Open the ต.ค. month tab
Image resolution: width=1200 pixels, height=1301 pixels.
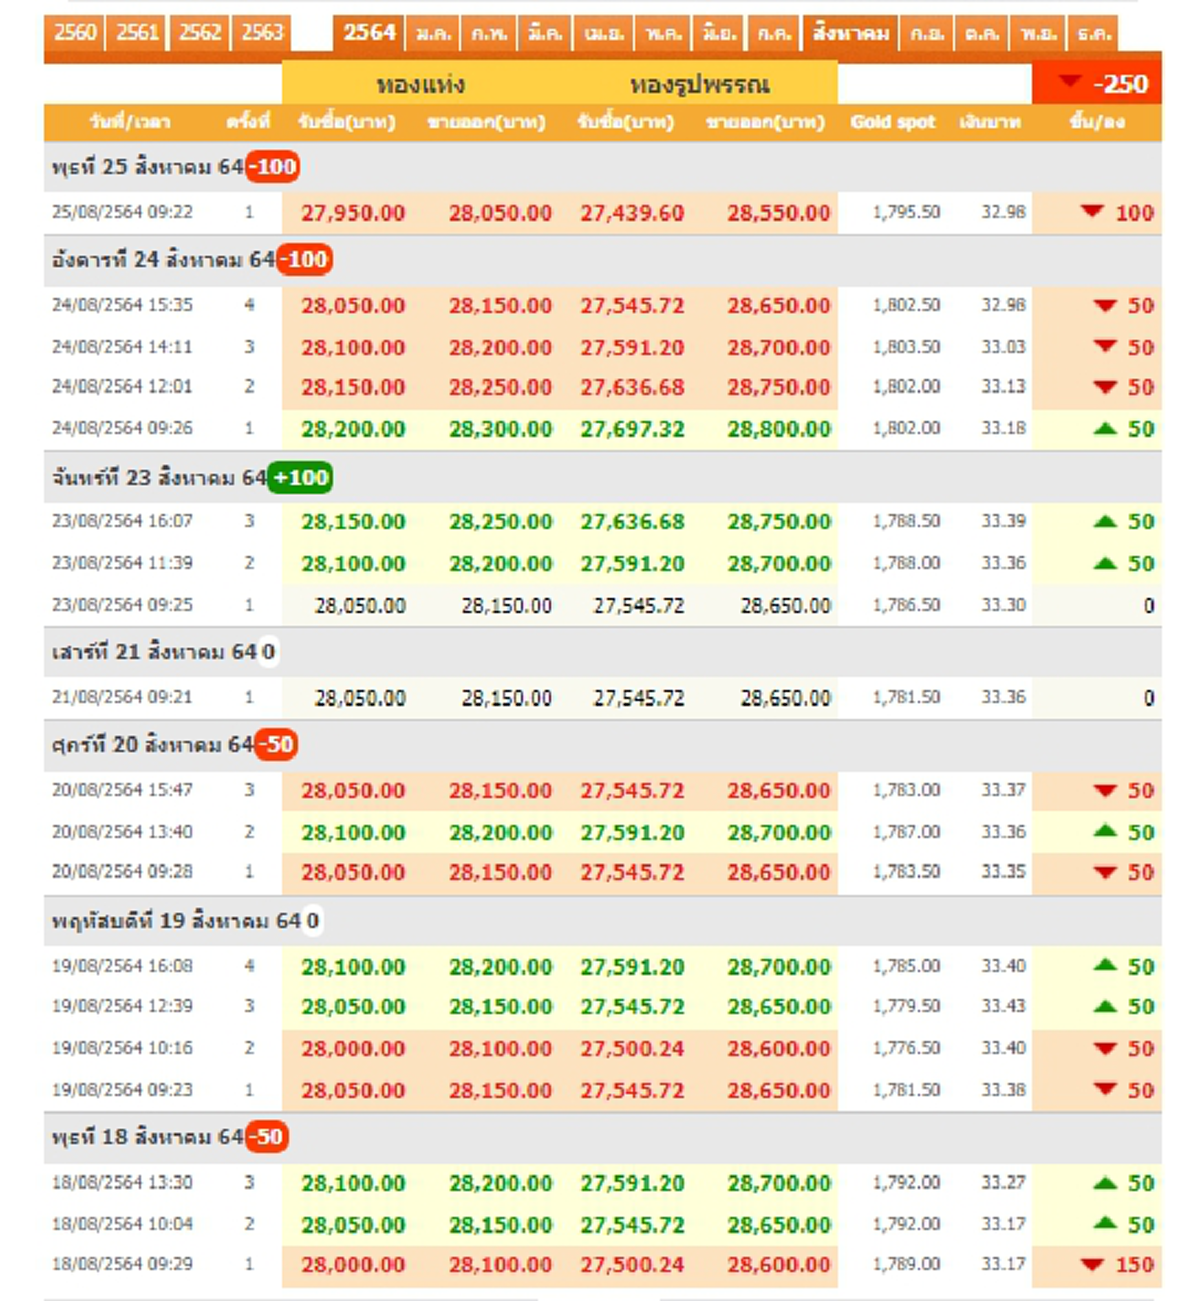tap(983, 33)
